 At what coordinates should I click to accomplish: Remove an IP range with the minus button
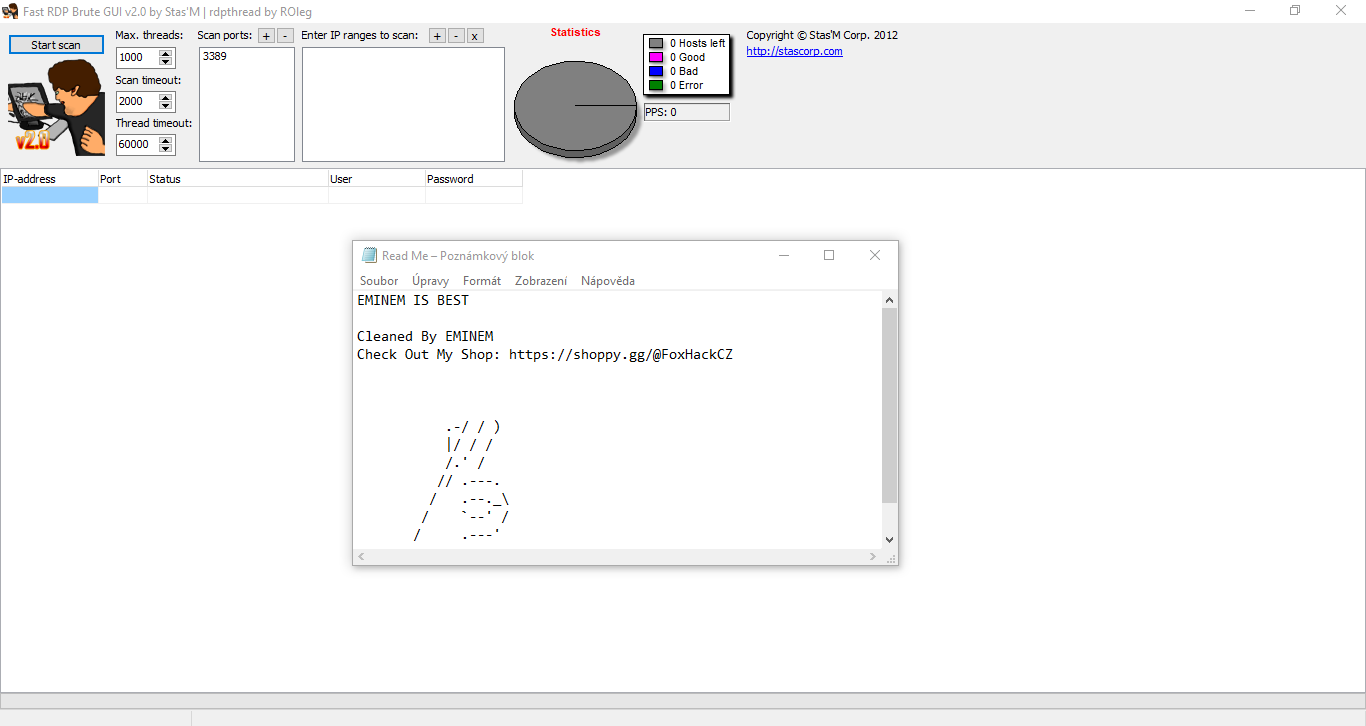pos(456,36)
